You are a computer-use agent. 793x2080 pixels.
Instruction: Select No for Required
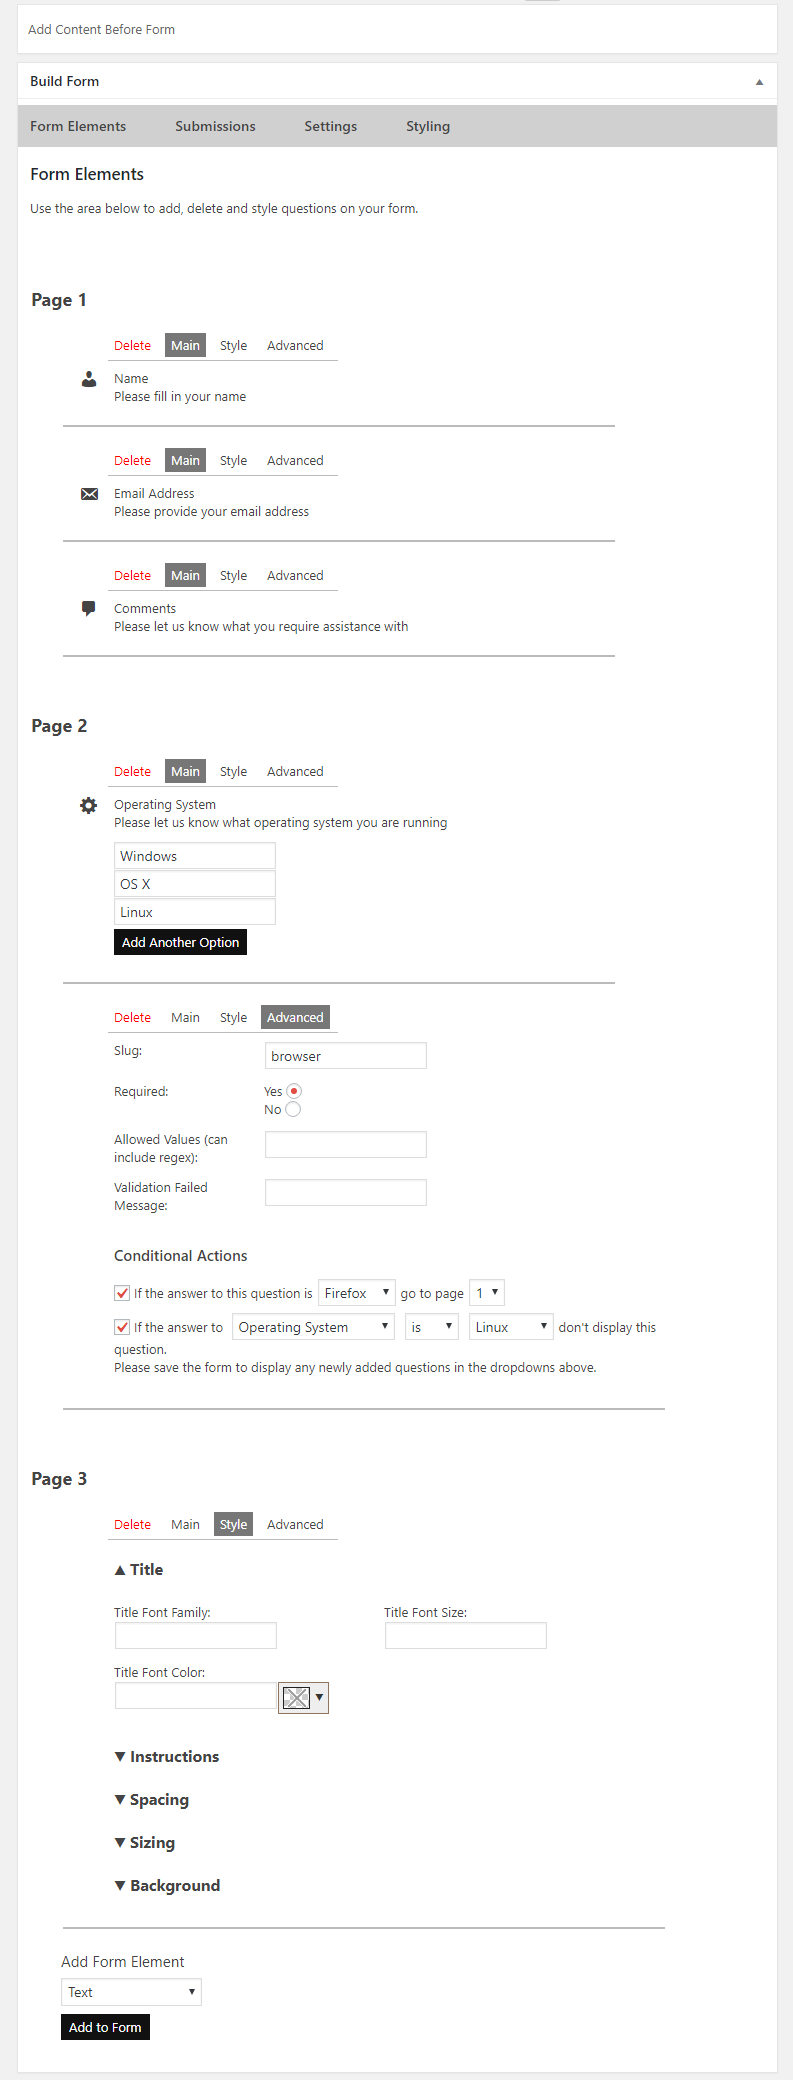click(x=293, y=1109)
